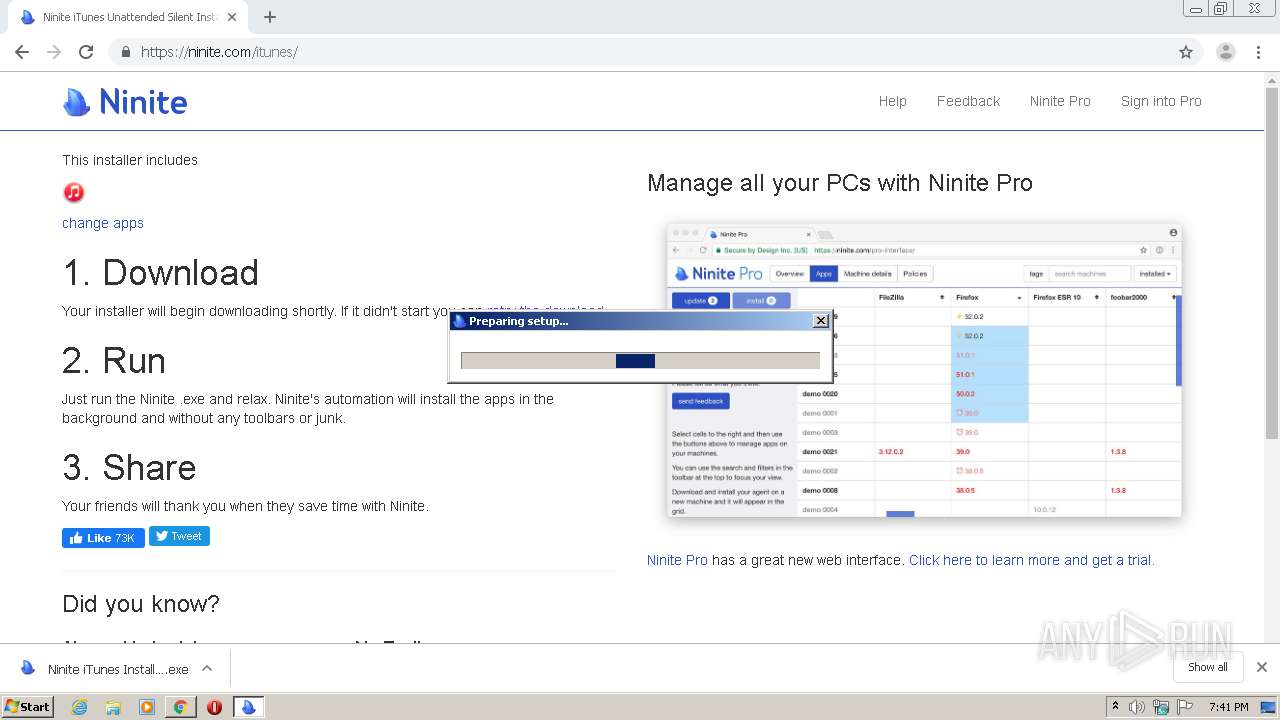This screenshot has width=1280, height=720.
Task: Open Internet Explorer from the taskbar
Action: pyautogui.click(x=79, y=707)
